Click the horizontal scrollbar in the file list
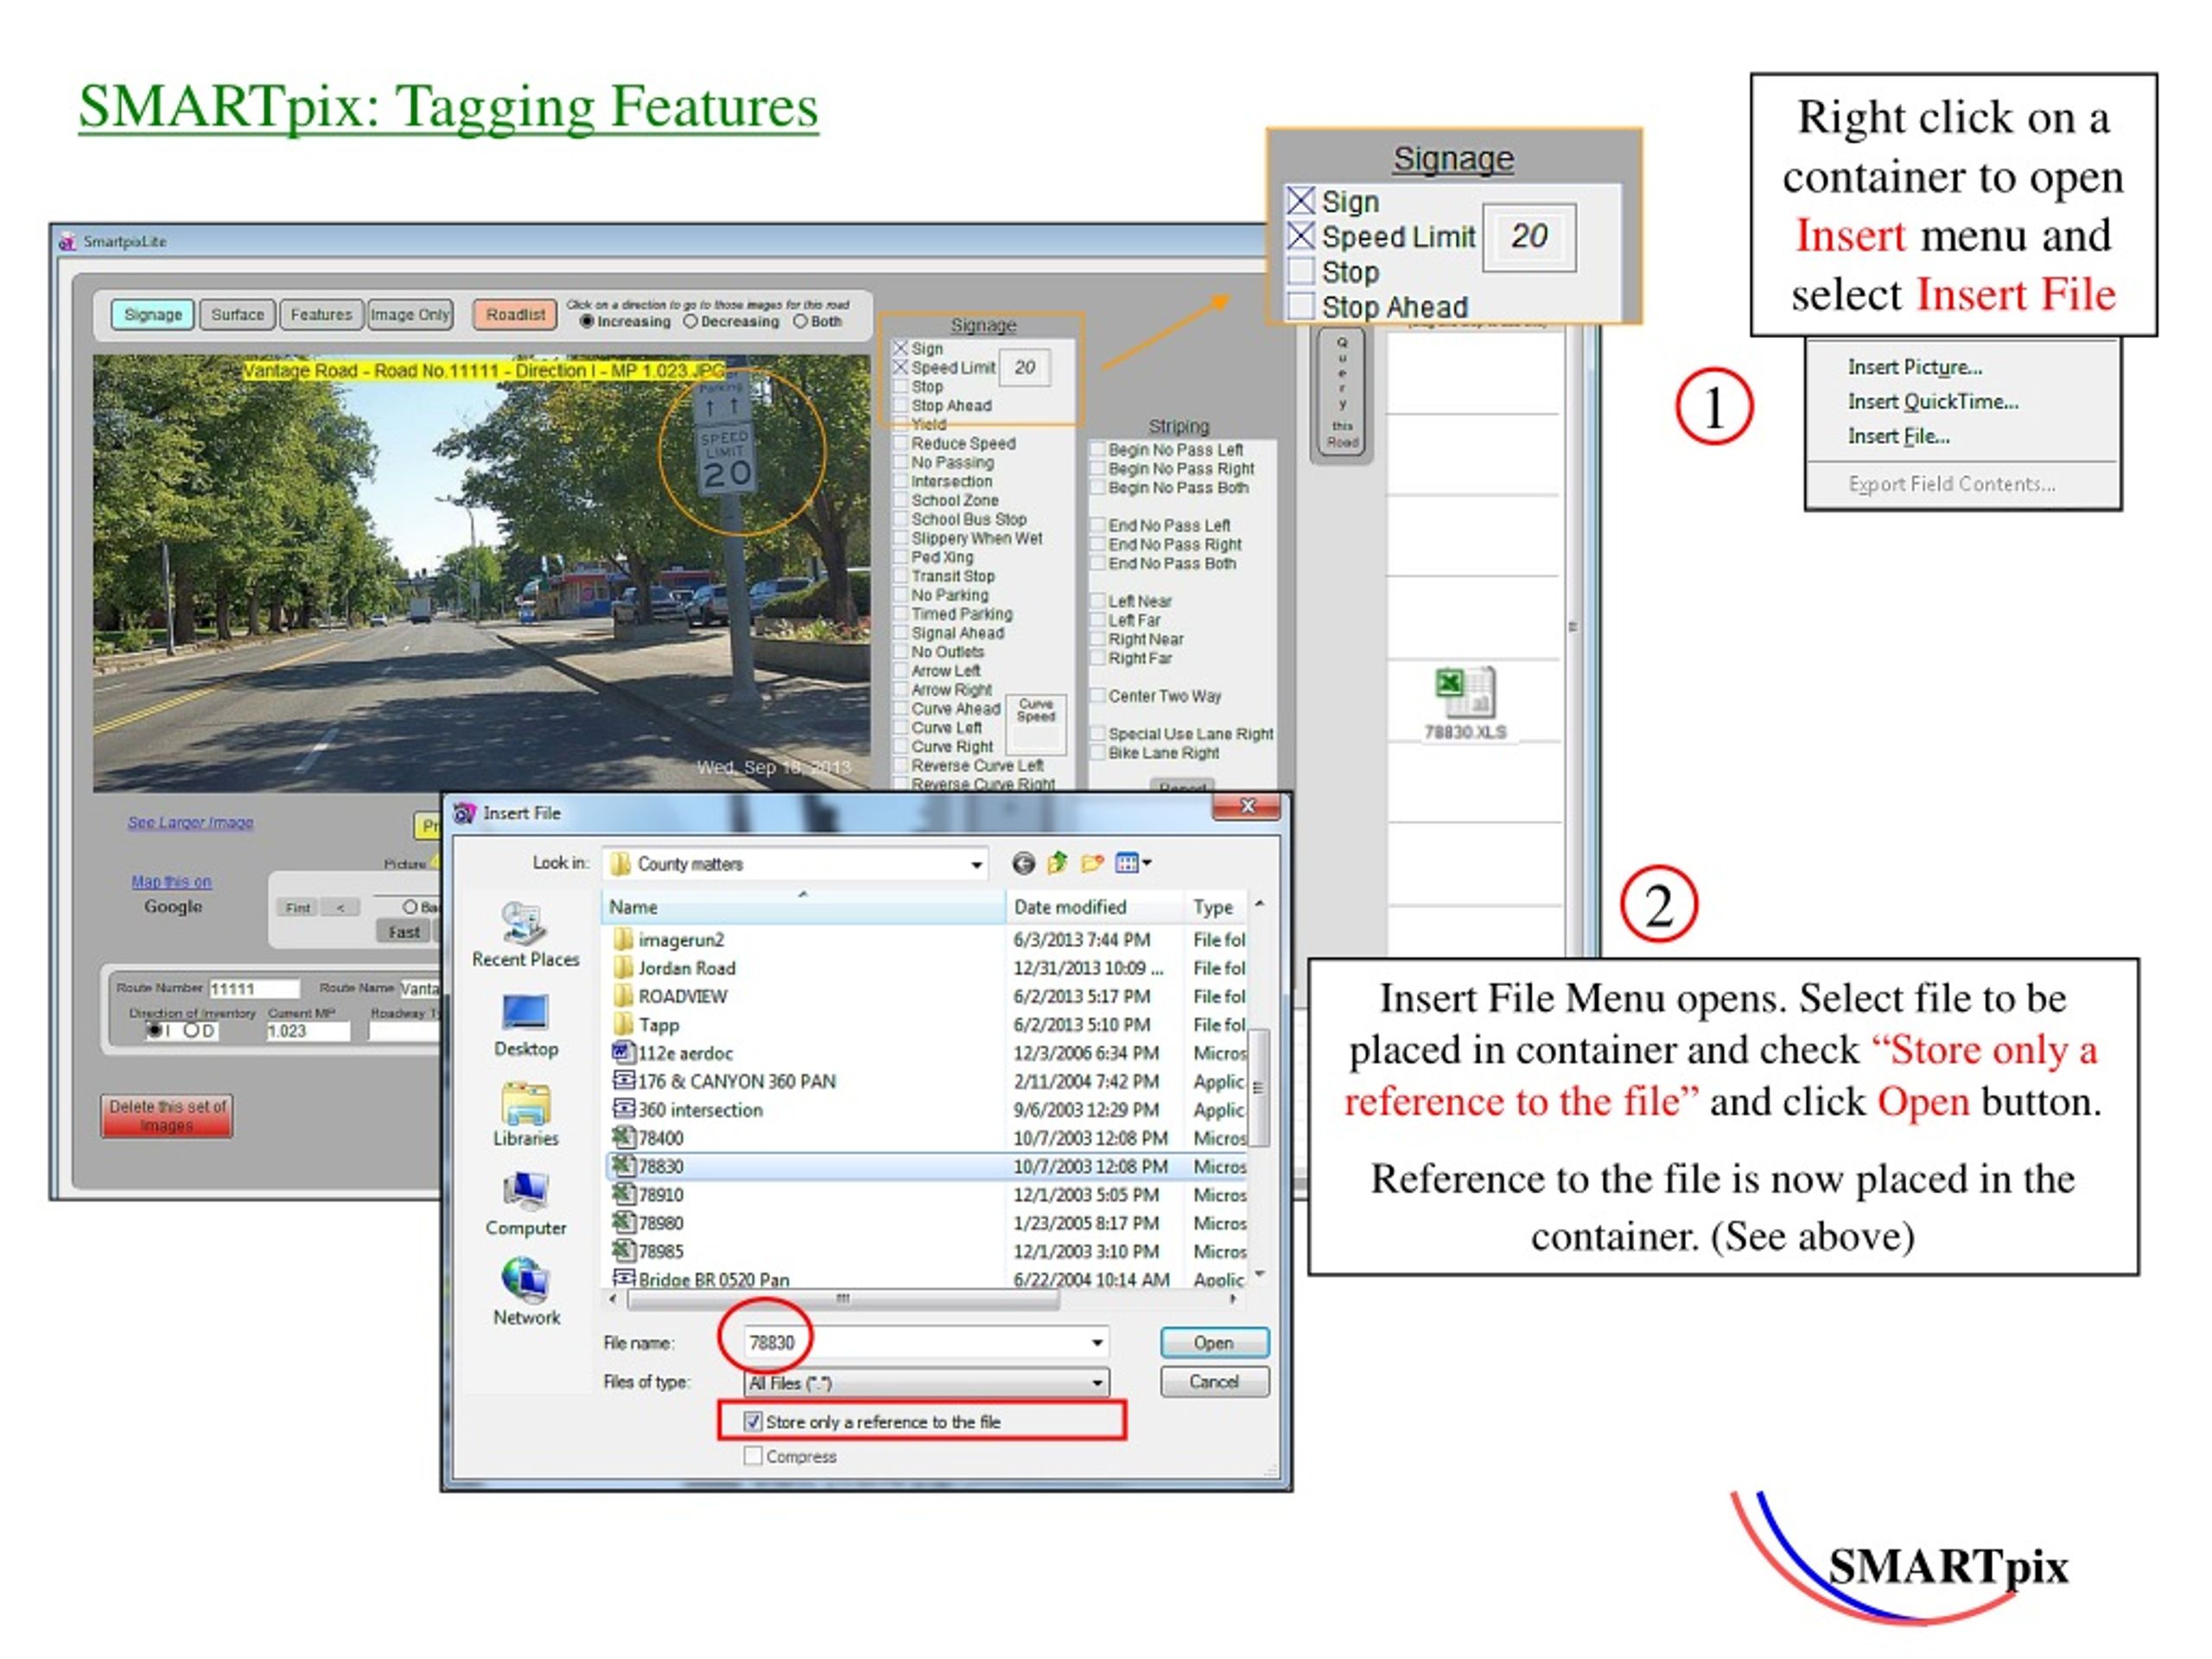The image size is (2212, 1659). (843, 1299)
